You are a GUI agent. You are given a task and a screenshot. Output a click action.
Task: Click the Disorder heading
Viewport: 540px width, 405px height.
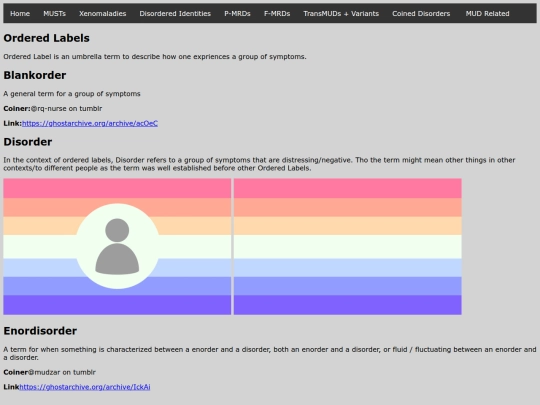coord(28,142)
